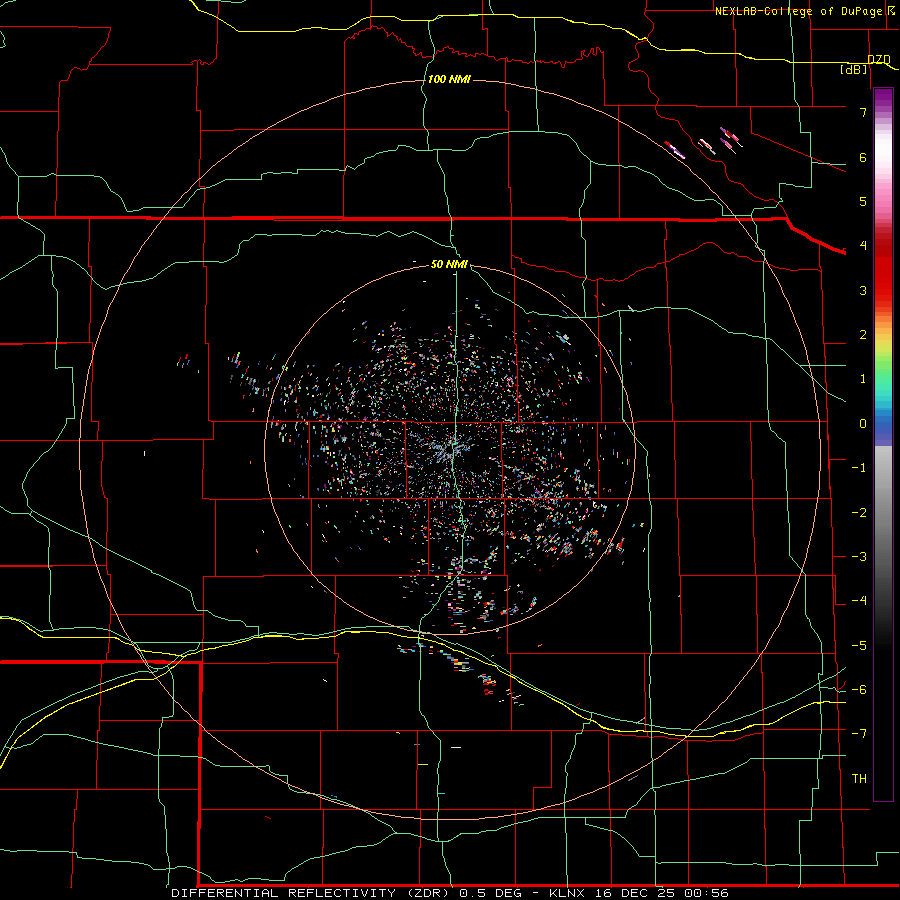Click the 7 value on color scale

click(863, 112)
